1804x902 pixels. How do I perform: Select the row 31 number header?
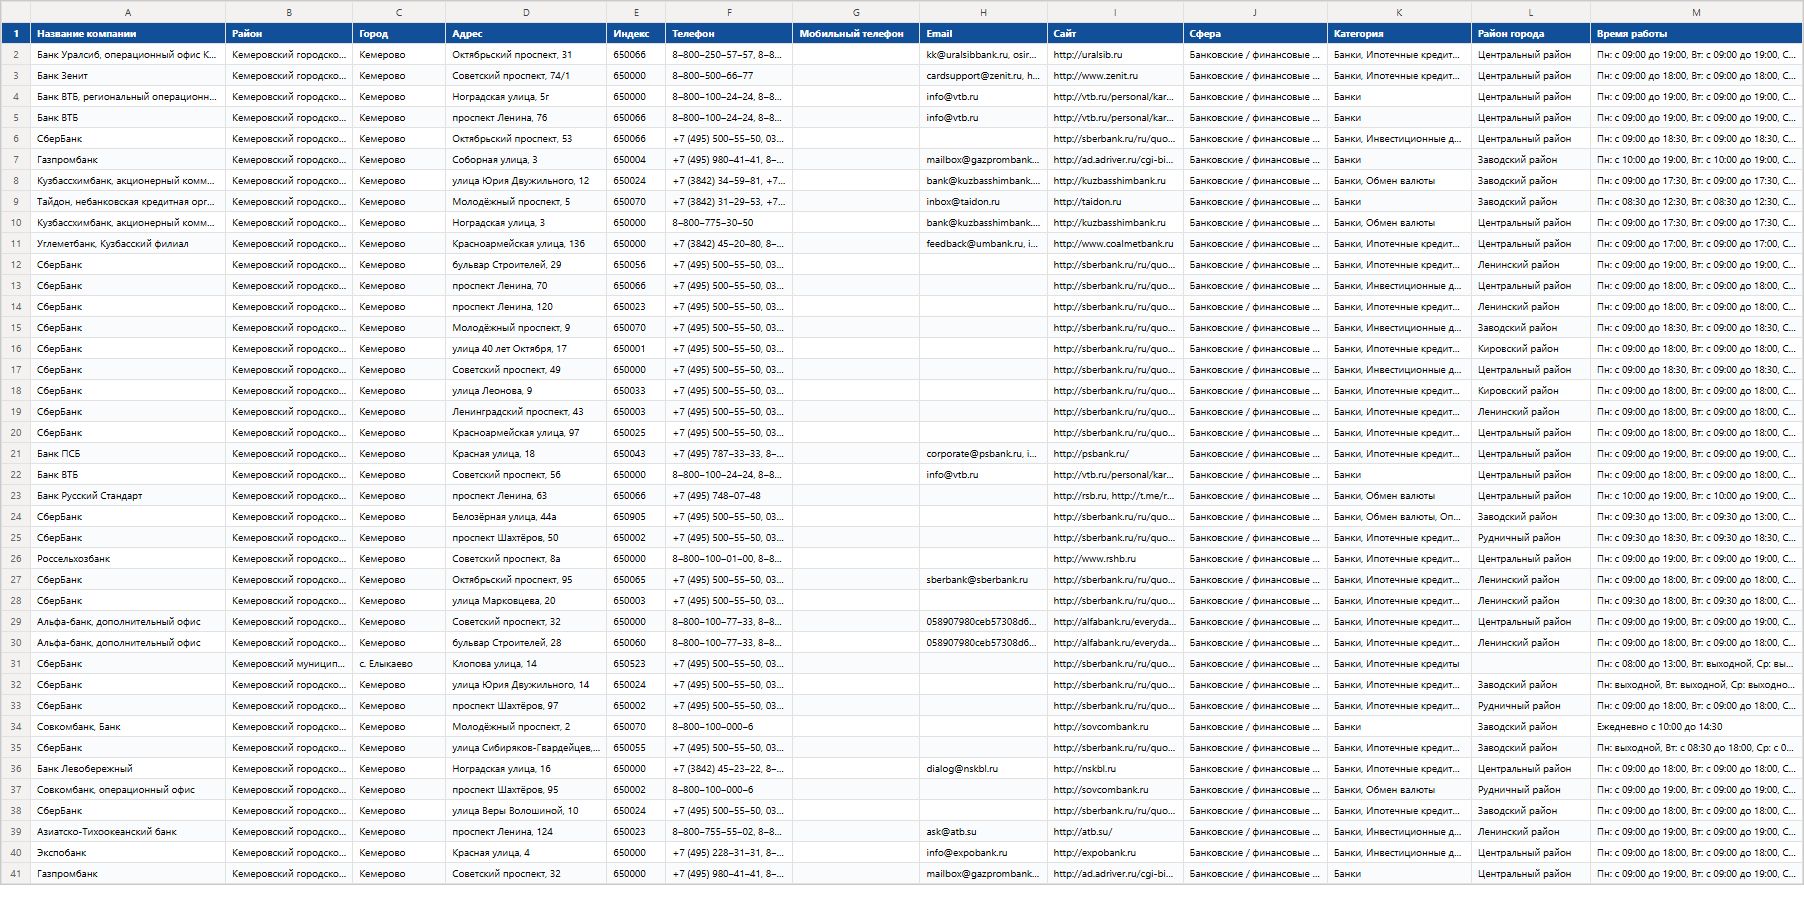coord(16,664)
